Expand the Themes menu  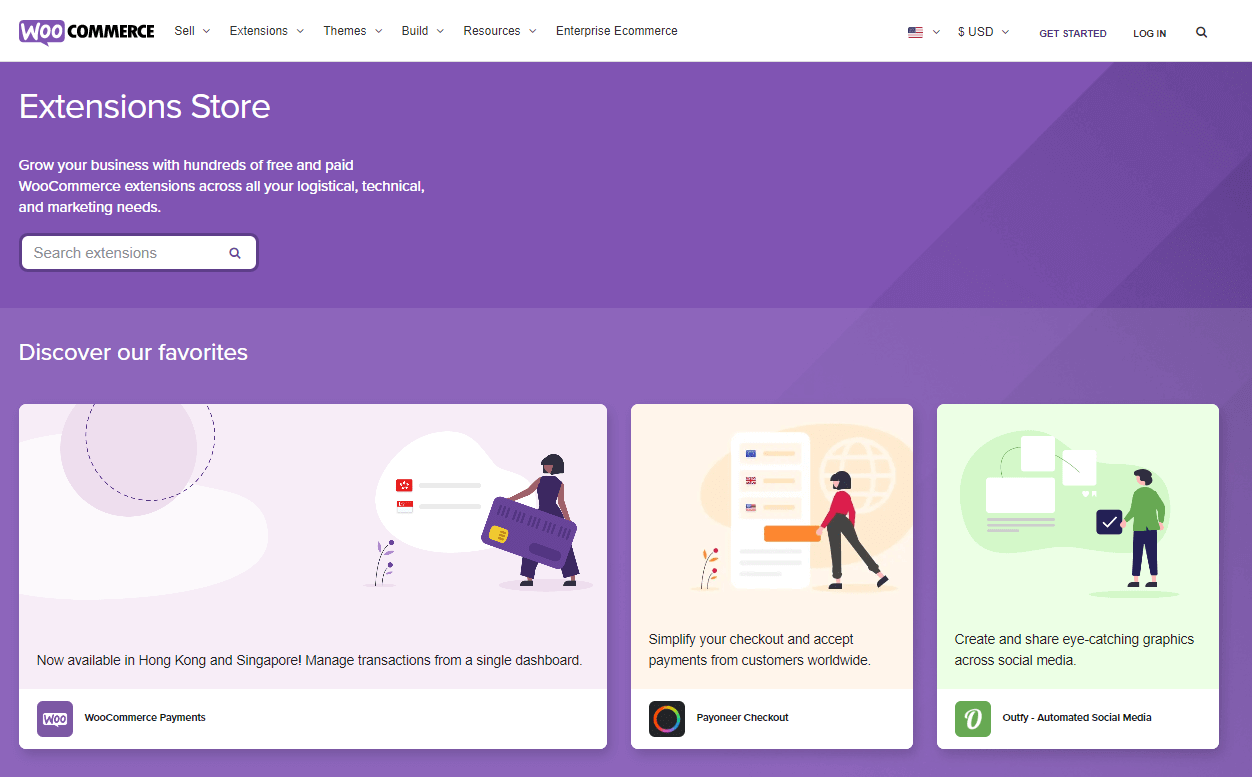coord(353,31)
